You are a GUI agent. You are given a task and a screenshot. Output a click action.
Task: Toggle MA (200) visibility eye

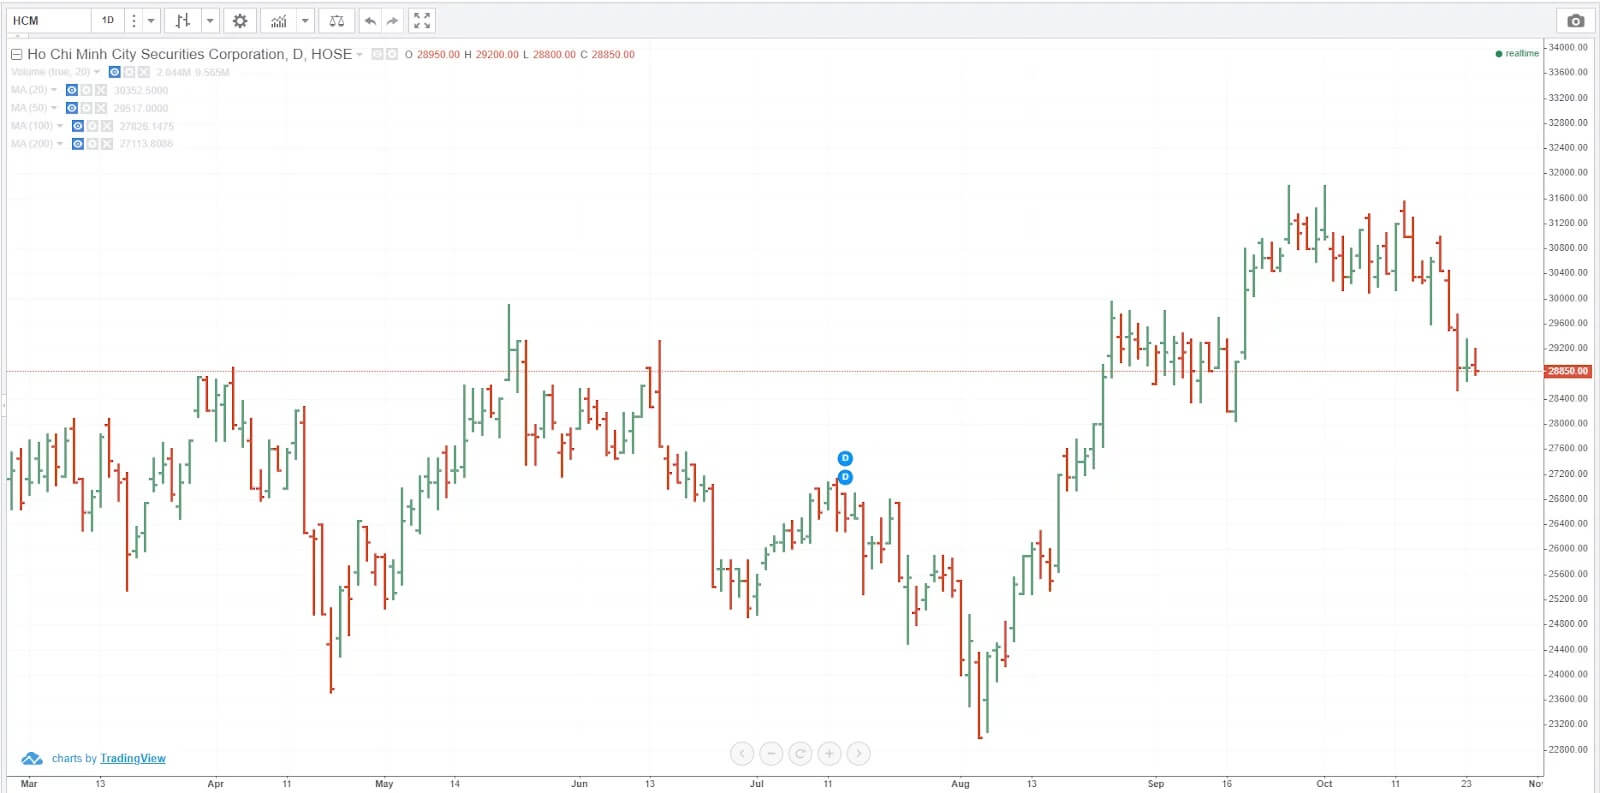[78, 144]
